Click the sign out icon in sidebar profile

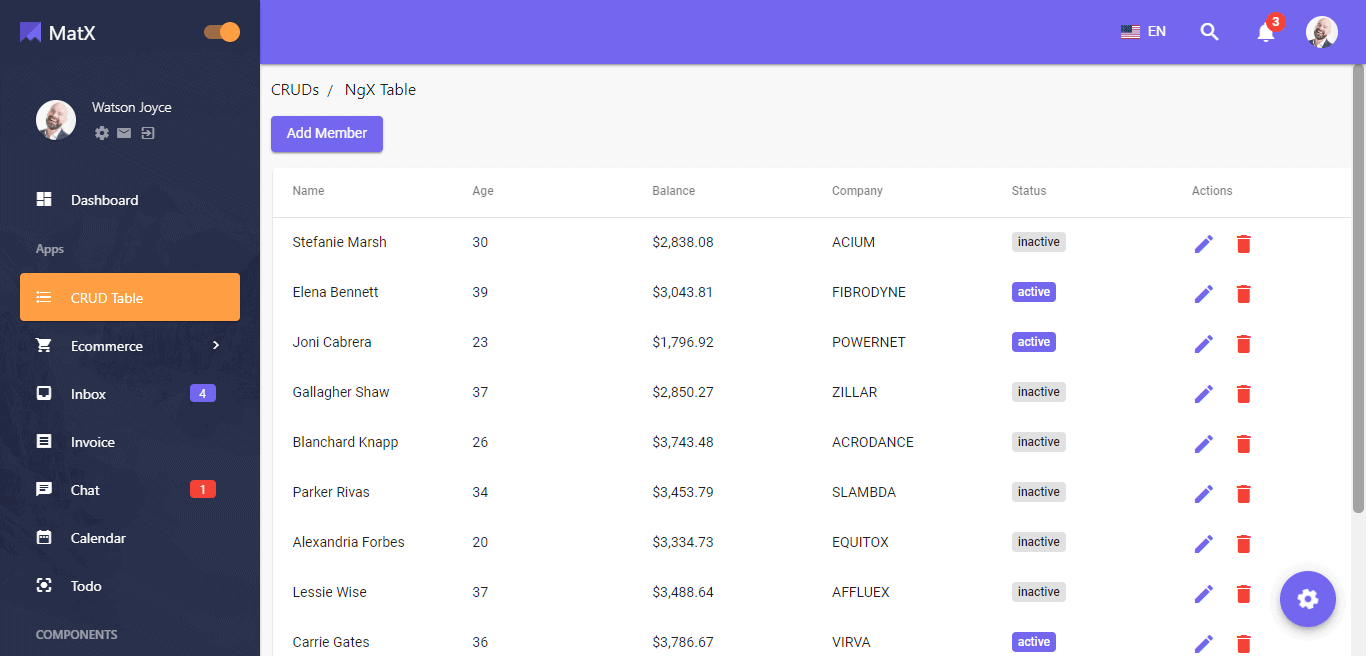[148, 133]
